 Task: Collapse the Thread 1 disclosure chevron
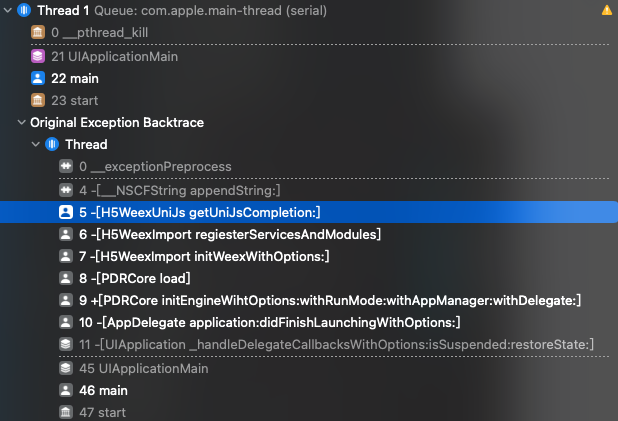click(7, 10)
